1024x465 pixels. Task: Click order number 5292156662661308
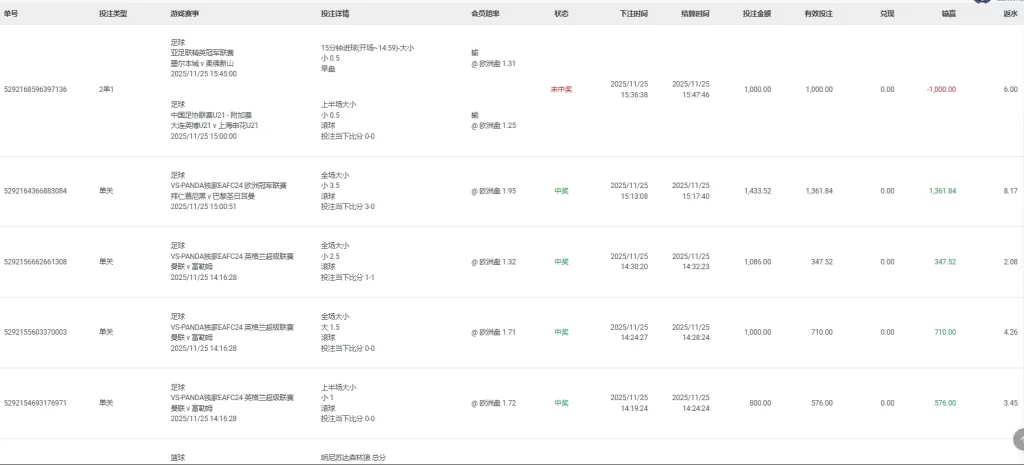36,262
